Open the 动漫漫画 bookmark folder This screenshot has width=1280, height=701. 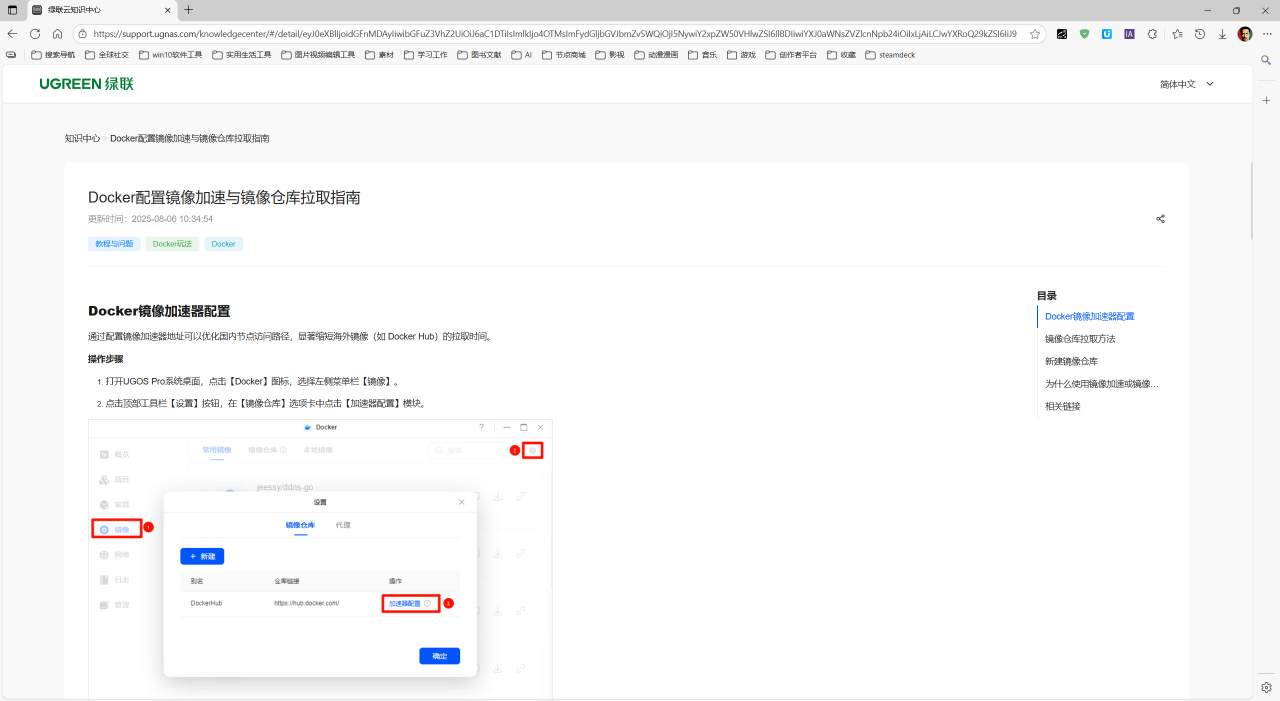[656, 55]
